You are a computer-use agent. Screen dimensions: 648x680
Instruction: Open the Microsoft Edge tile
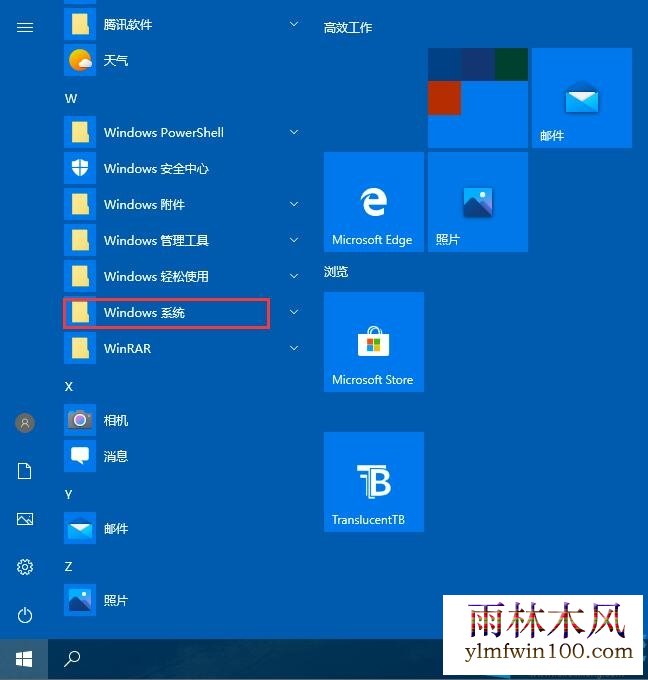374,202
